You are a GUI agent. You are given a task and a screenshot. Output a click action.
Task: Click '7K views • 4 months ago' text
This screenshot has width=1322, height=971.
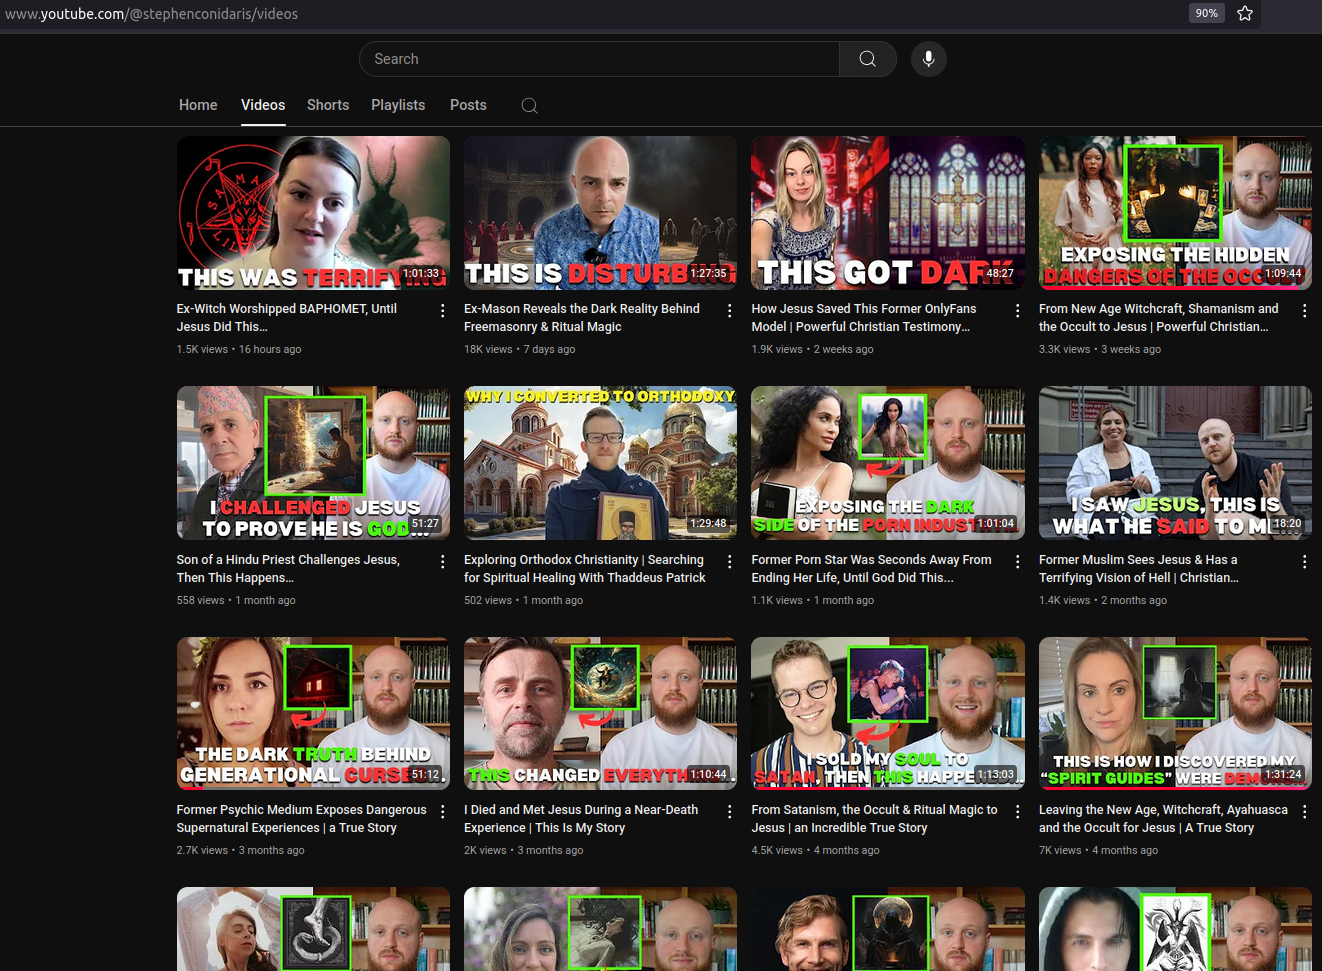pos(1098,850)
